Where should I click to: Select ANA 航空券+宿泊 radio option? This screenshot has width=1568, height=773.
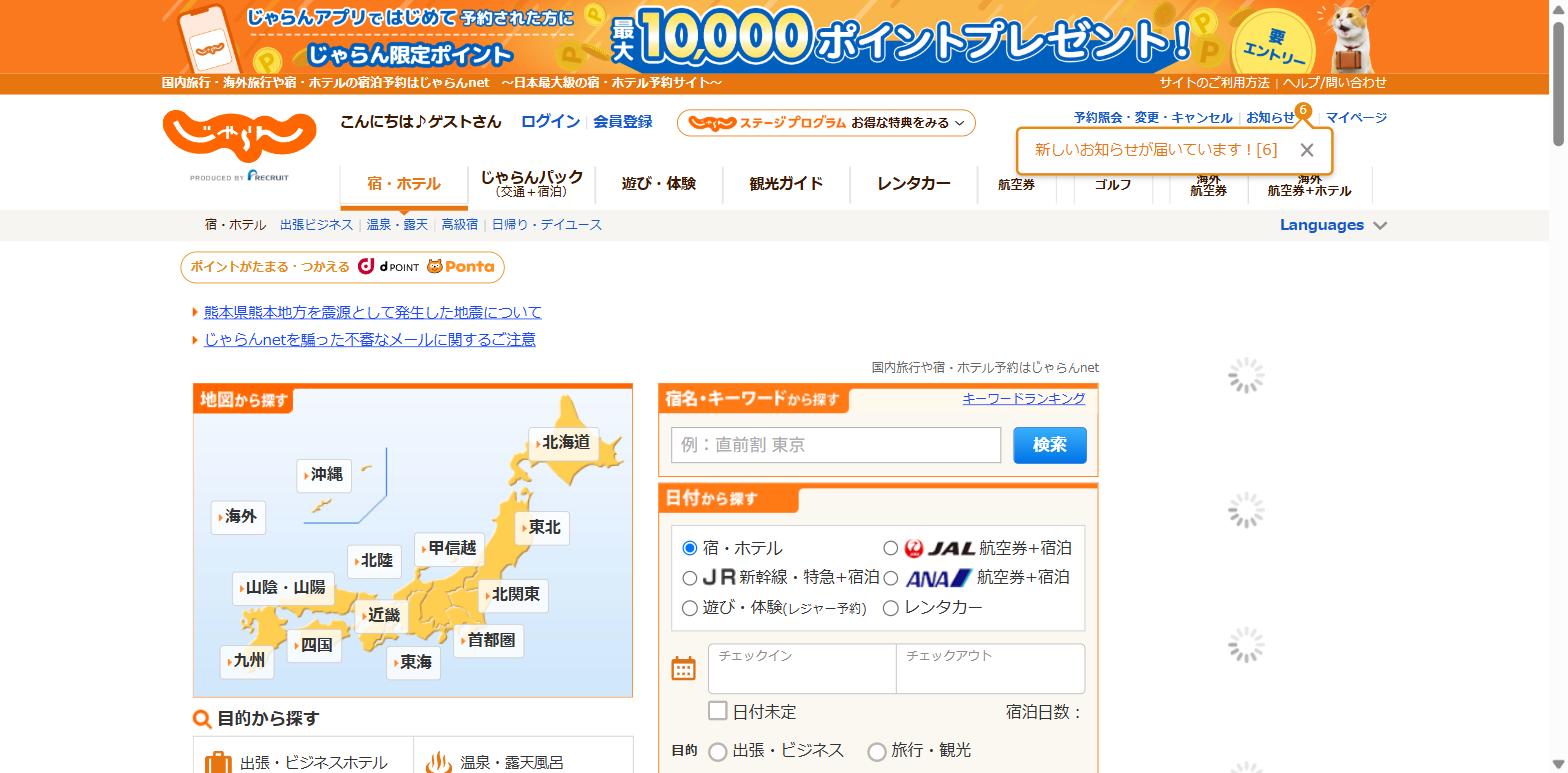point(890,577)
